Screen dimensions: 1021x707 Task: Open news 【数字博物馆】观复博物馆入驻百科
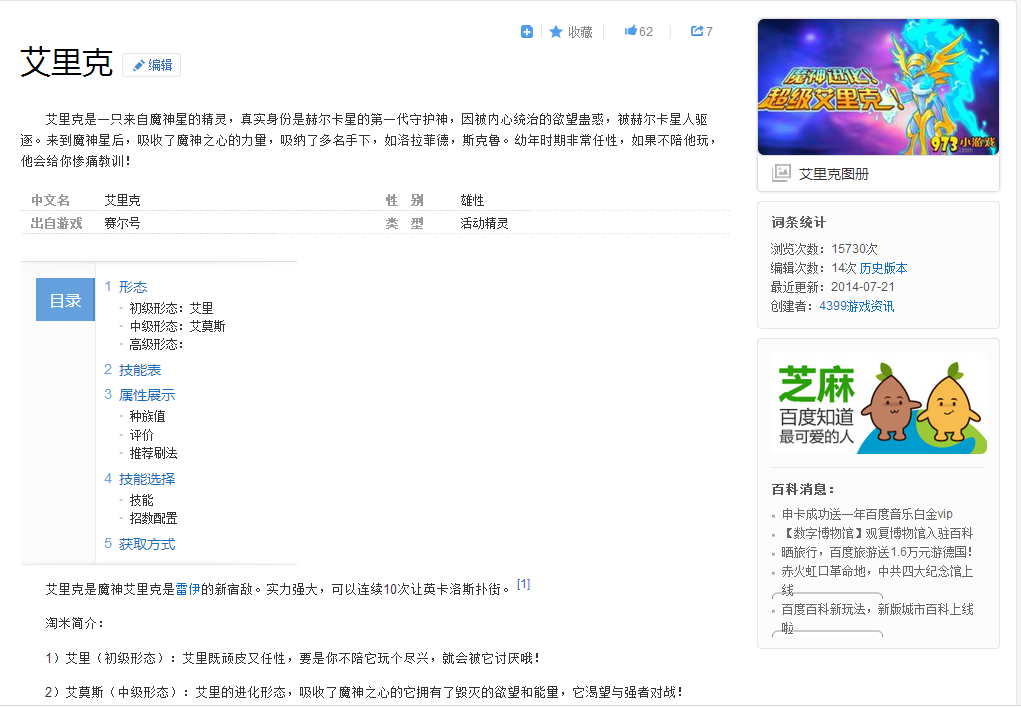(x=877, y=533)
